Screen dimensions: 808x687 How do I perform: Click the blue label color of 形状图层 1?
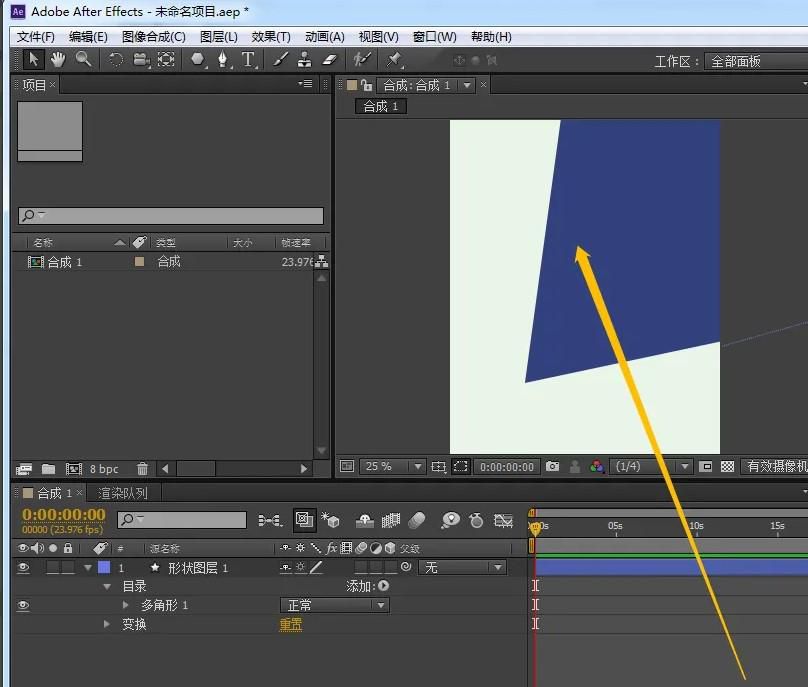coord(104,567)
